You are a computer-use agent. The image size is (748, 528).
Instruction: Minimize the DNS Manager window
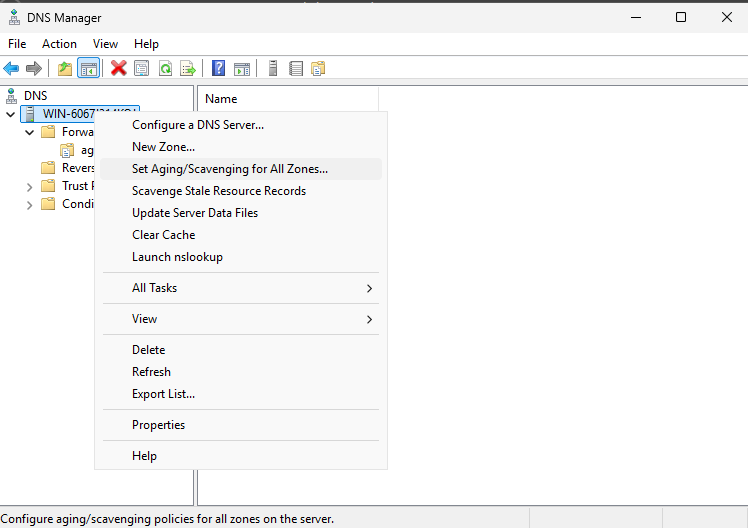coord(636,17)
